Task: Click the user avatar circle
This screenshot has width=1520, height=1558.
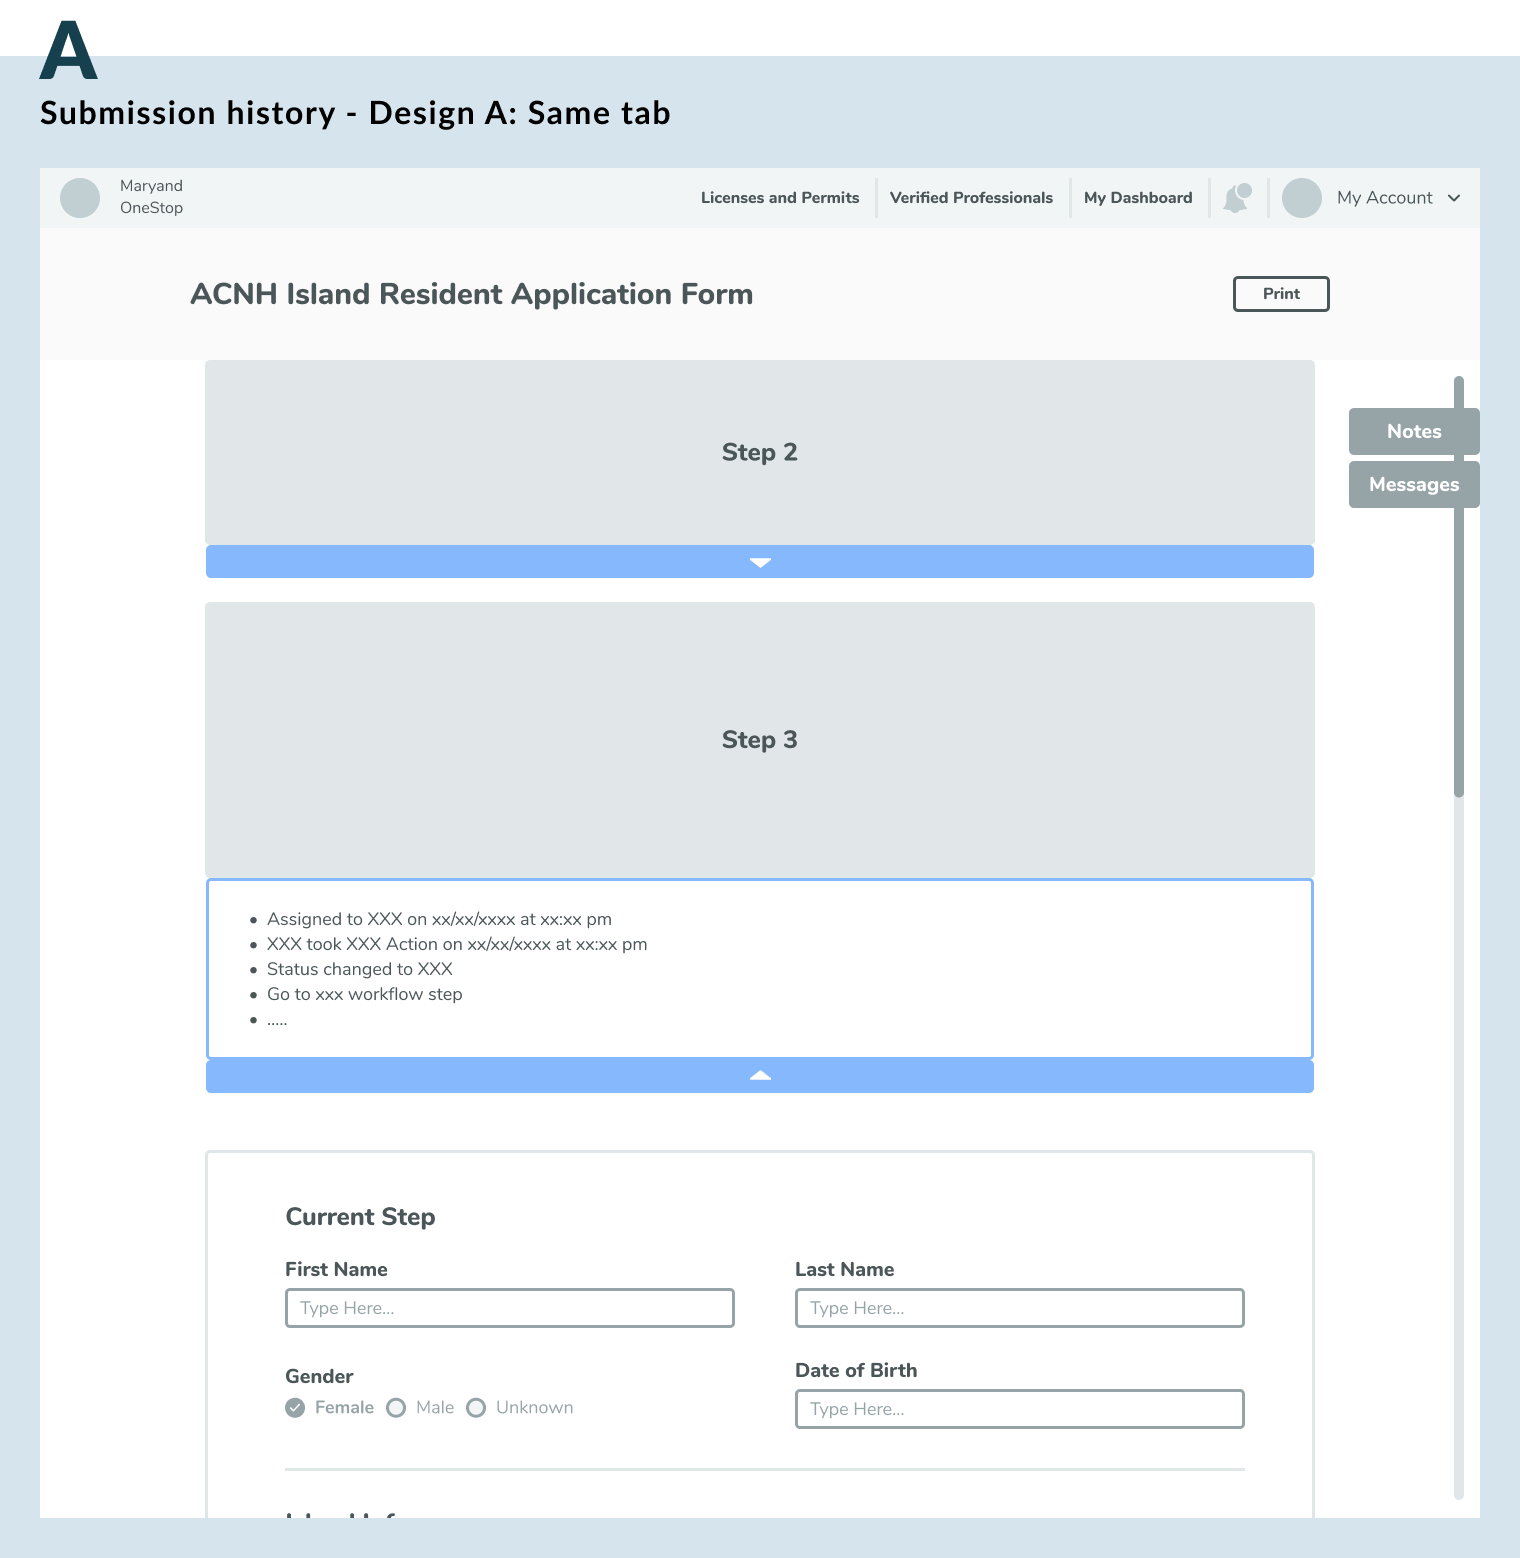Action: (x=1301, y=198)
